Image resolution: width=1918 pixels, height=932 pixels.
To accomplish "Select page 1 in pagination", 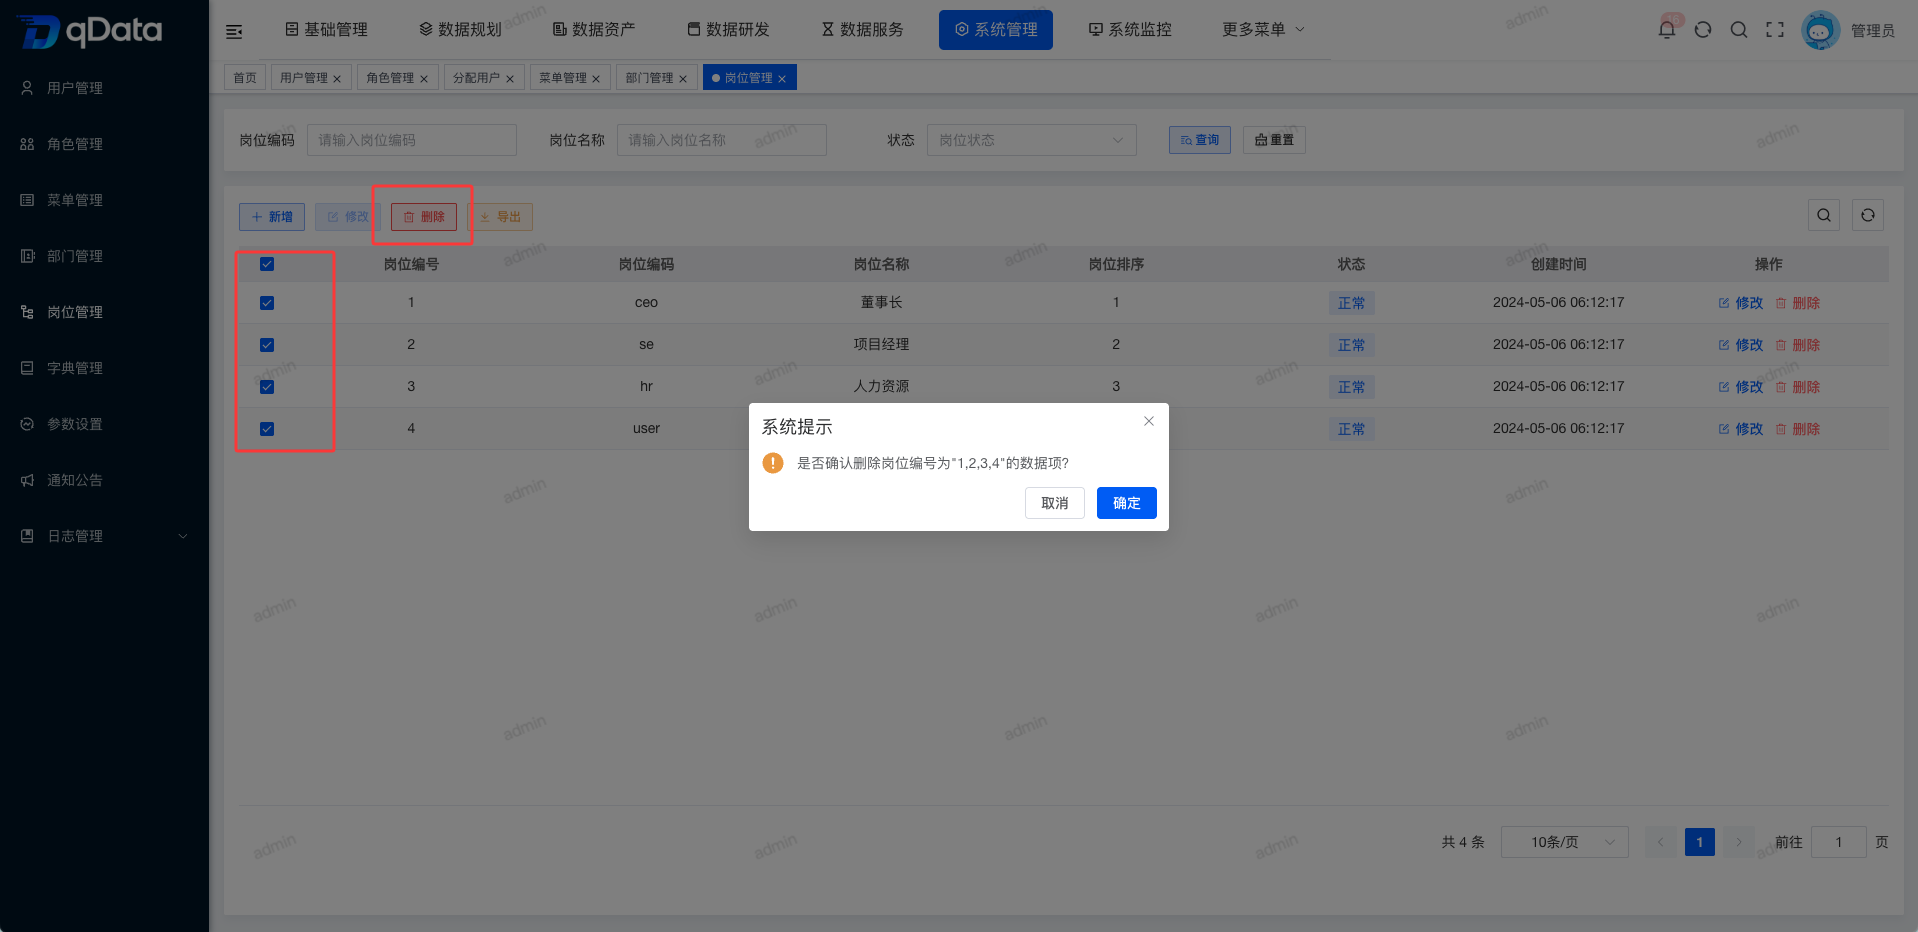I will pyautogui.click(x=1700, y=842).
